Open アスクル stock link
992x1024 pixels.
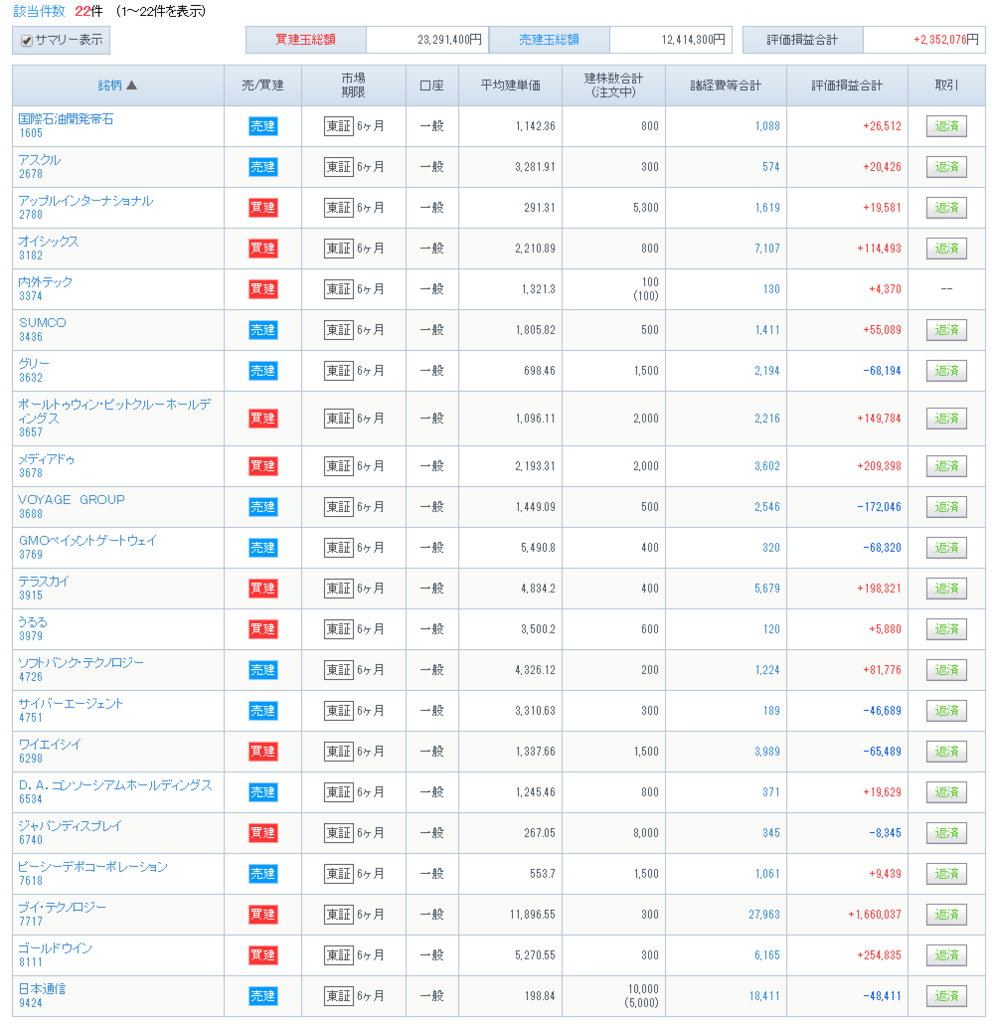[39, 160]
